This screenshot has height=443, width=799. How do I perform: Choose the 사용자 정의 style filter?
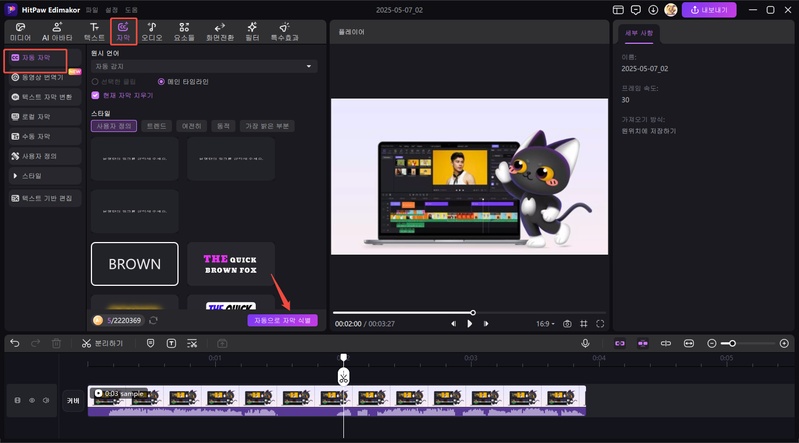pyautogui.click(x=114, y=126)
